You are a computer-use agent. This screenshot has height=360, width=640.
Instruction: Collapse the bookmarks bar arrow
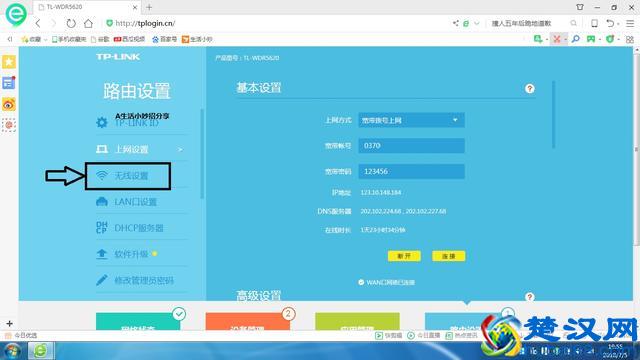[10, 39]
